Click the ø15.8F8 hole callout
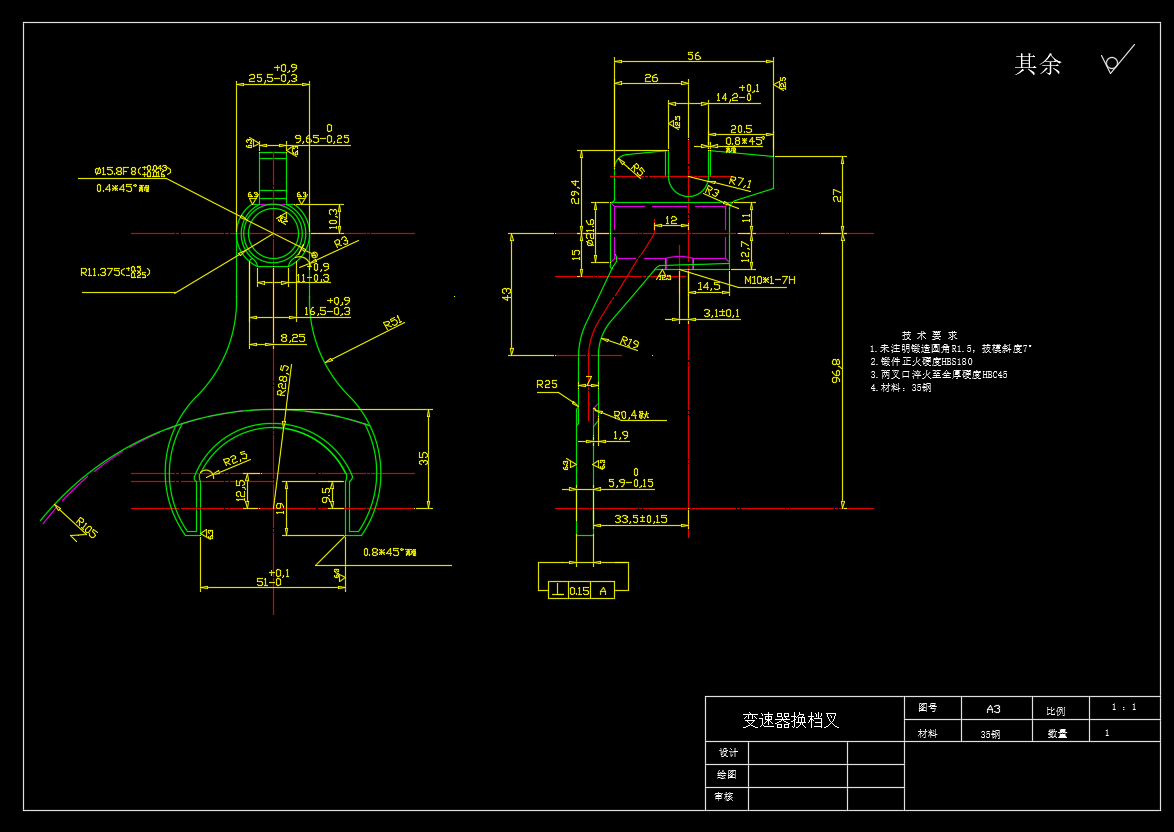Viewport: 1174px width, 832px height. pyautogui.click(x=133, y=171)
